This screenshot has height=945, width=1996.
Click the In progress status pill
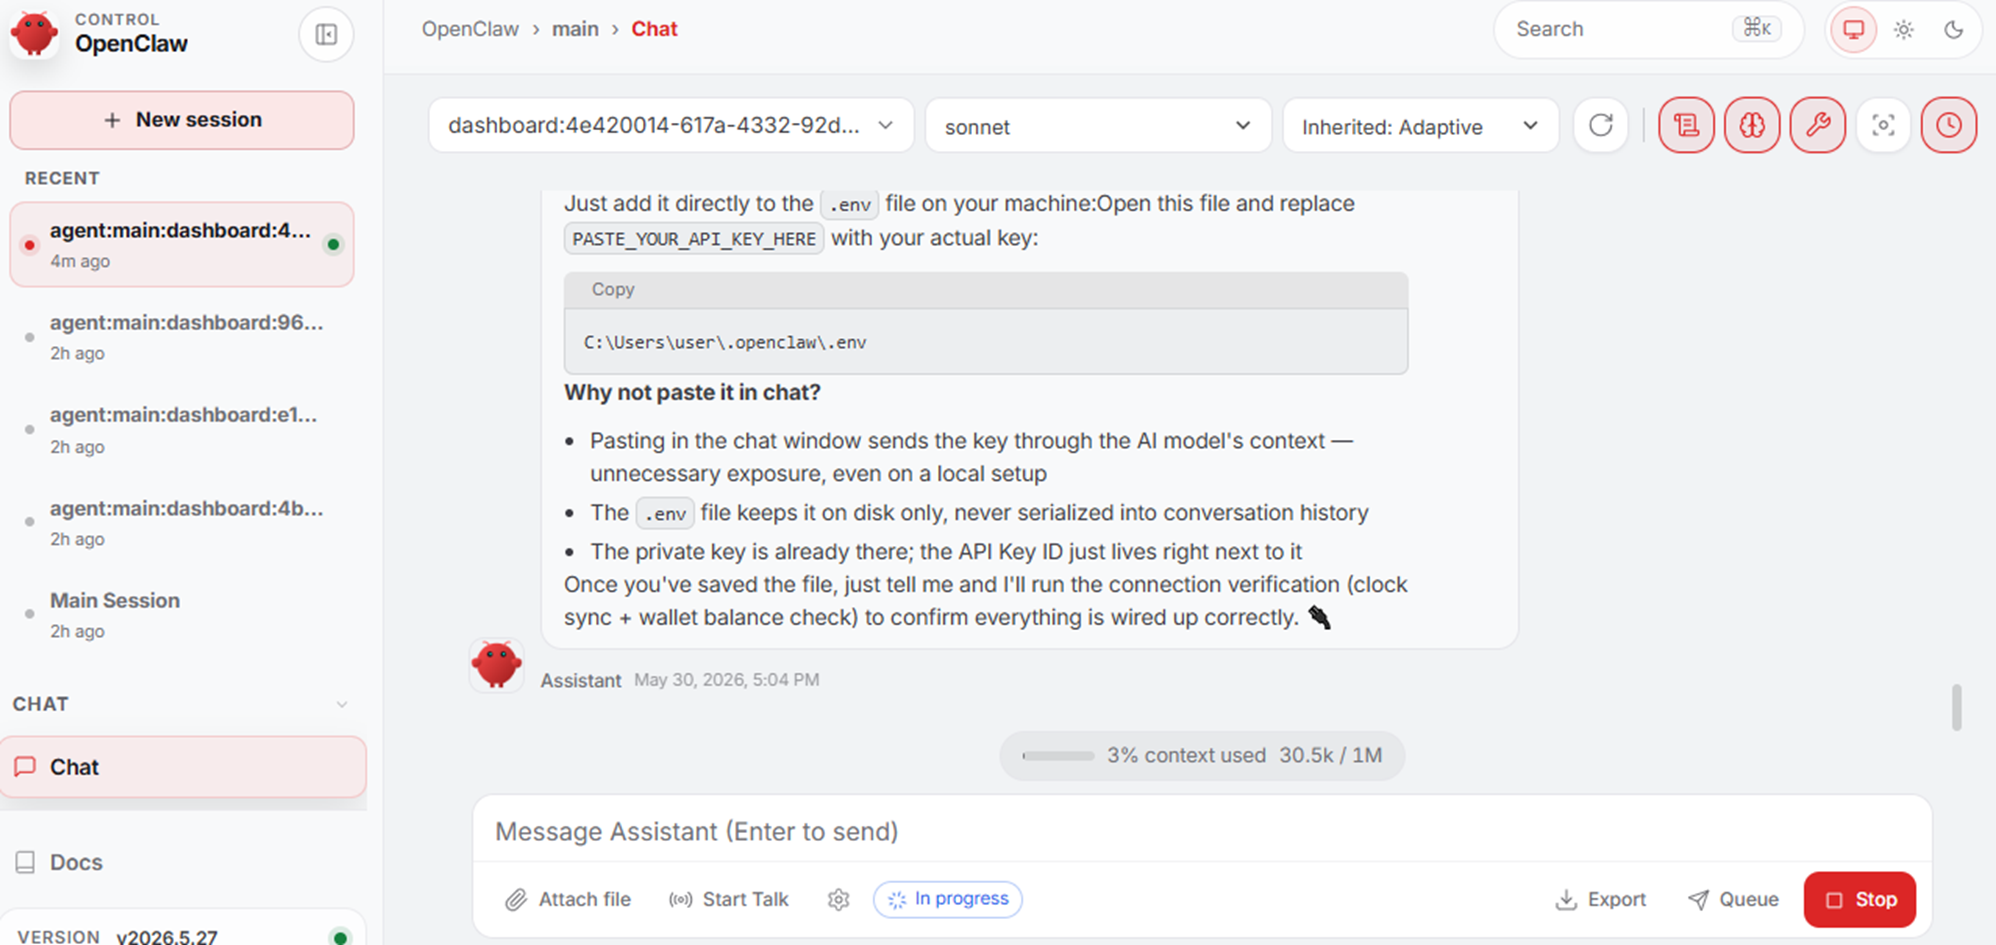[x=948, y=899]
